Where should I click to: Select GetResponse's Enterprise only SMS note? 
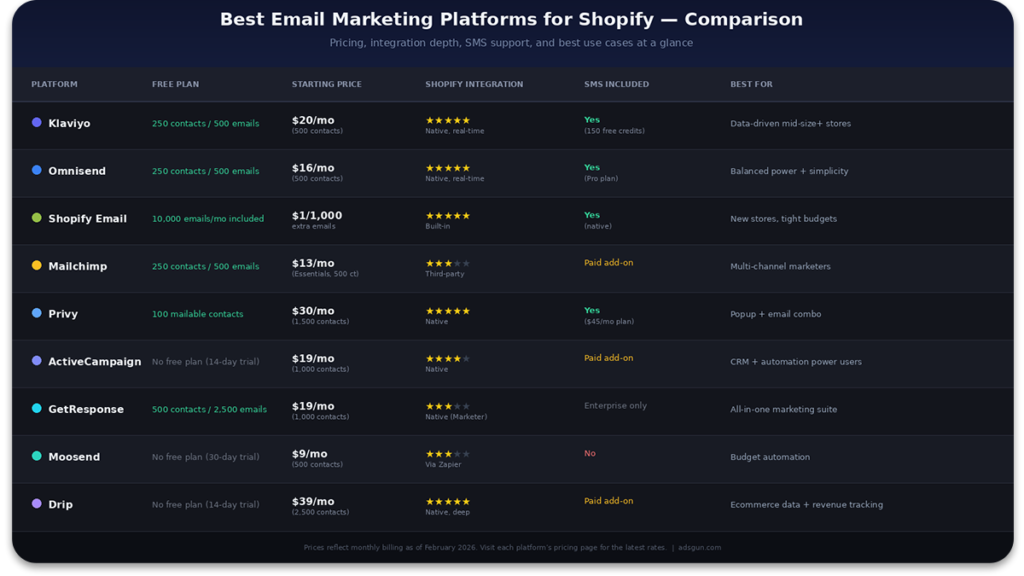614,405
